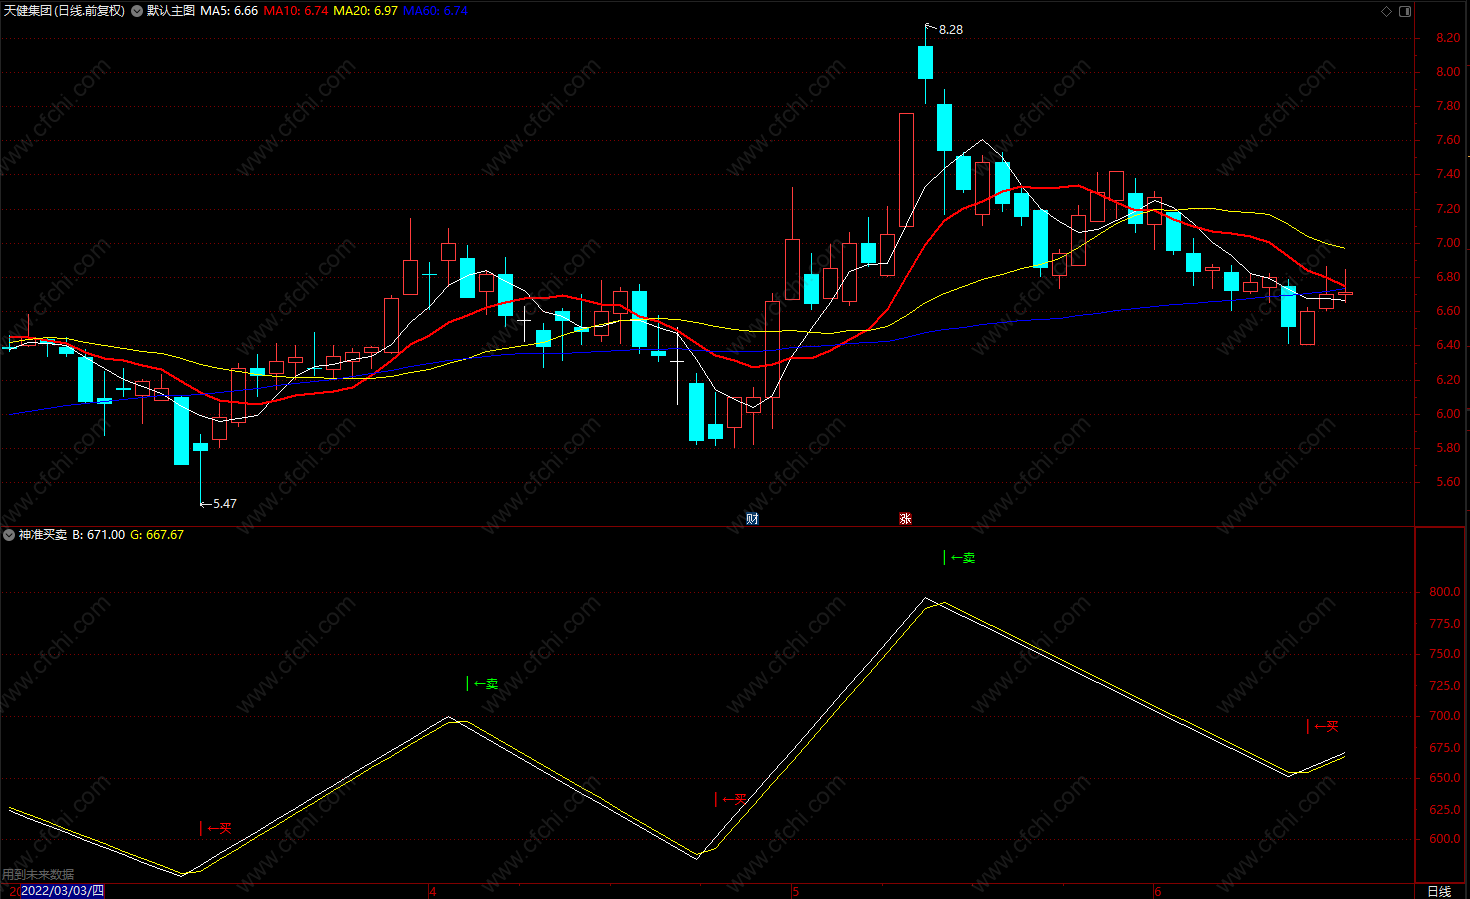Click the month 6 label on time axis
Viewport: 1470px width, 899px height.
1158,891
